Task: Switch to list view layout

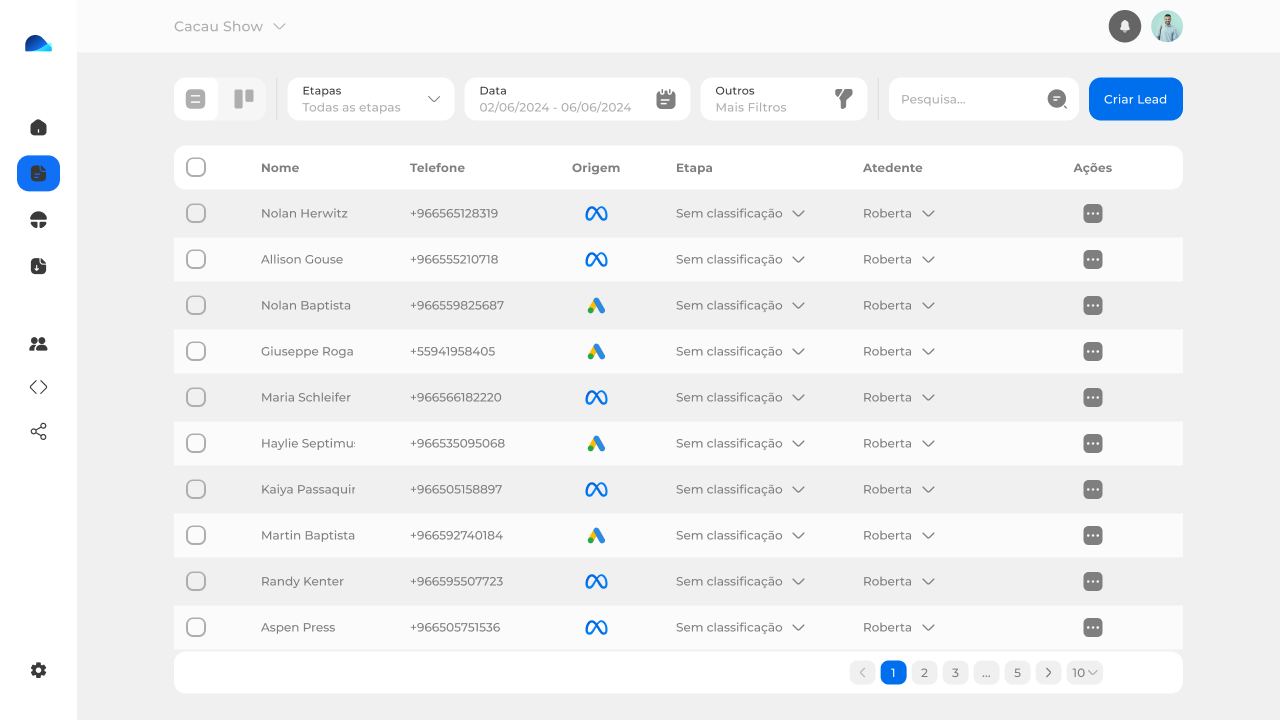Action: (x=196, y=99)
